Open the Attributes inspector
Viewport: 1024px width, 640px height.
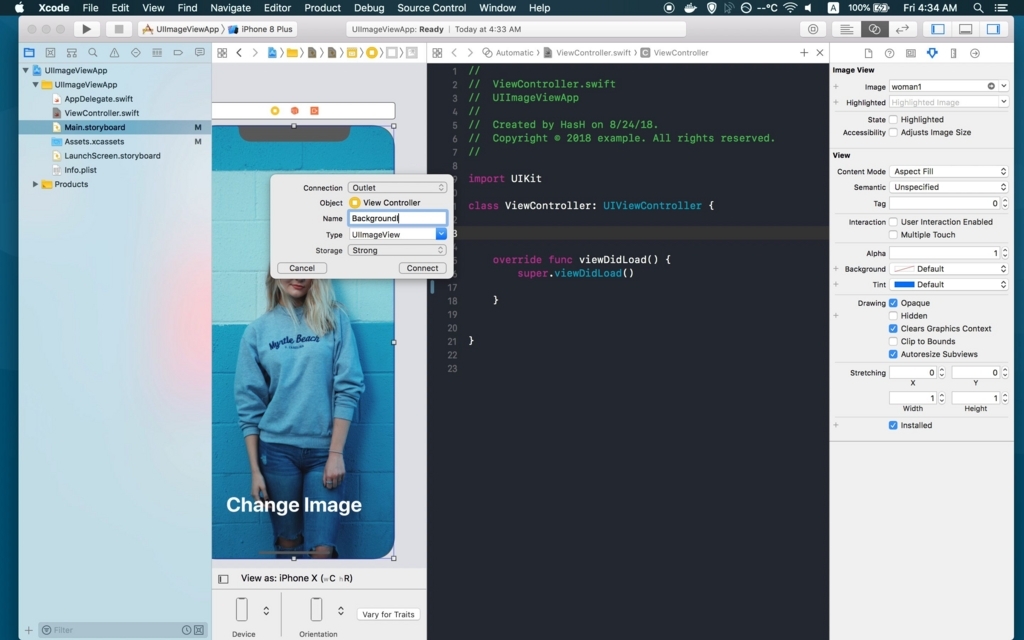coord(932,53)
